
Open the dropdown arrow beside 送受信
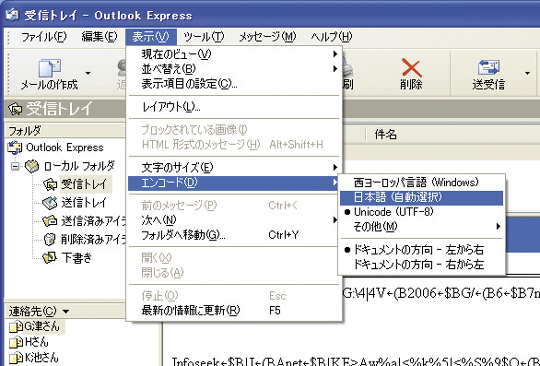pos(528,73)
